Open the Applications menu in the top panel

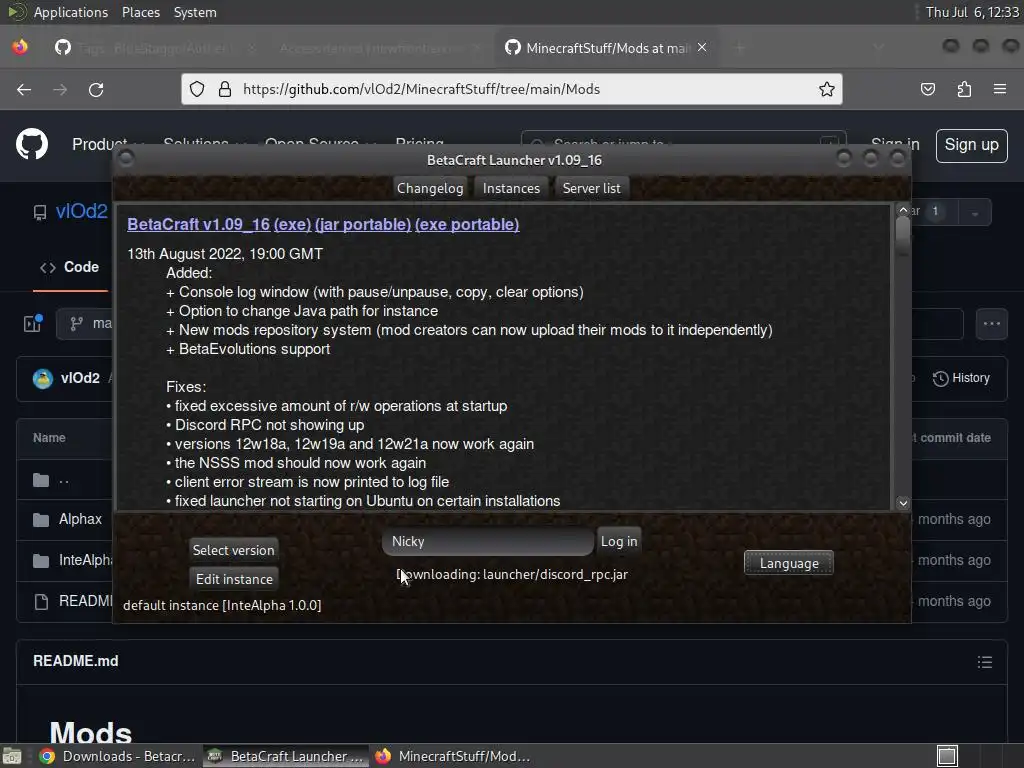click(71, 12)
